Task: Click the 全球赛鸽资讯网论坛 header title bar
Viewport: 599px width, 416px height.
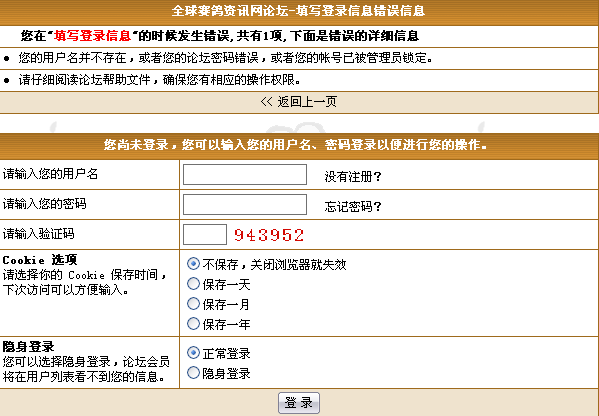Action: pyautogui.click(x=299, y=11)
